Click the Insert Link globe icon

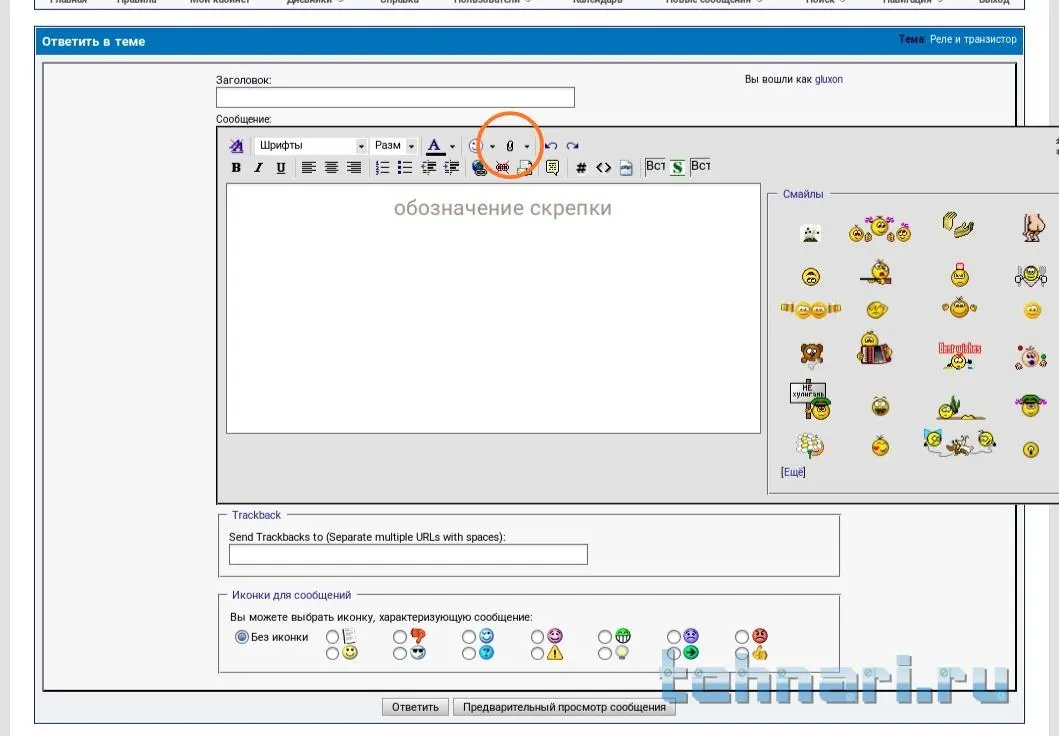(x=480, y=167)
